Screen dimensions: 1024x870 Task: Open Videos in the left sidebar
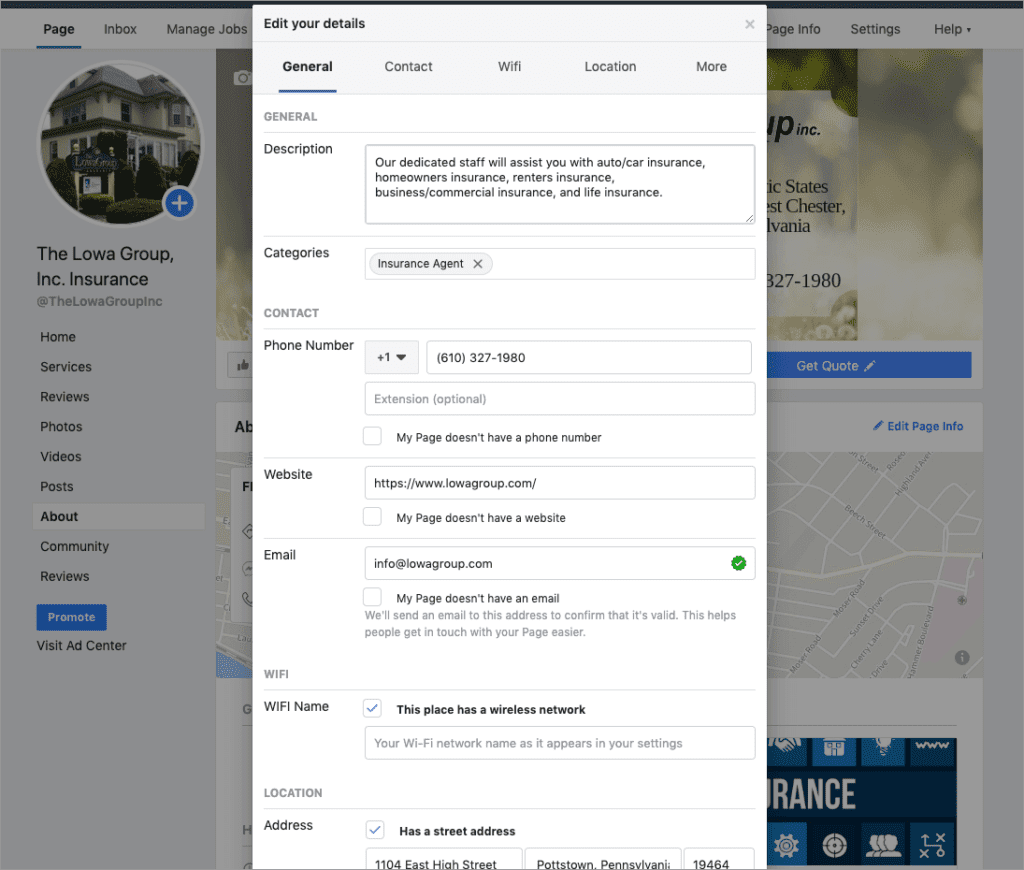click(x=61, y=457)
